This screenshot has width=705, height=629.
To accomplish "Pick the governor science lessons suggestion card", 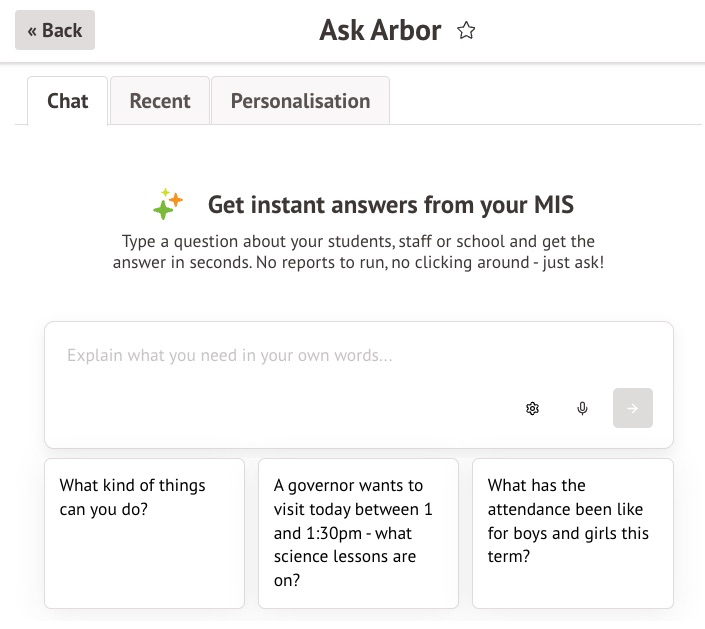I will (x=358, y=532).
